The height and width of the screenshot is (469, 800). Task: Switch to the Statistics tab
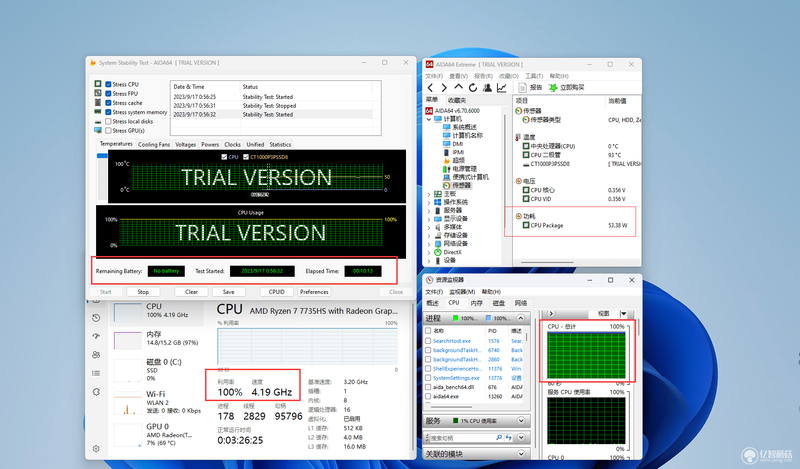pos(280,144)
